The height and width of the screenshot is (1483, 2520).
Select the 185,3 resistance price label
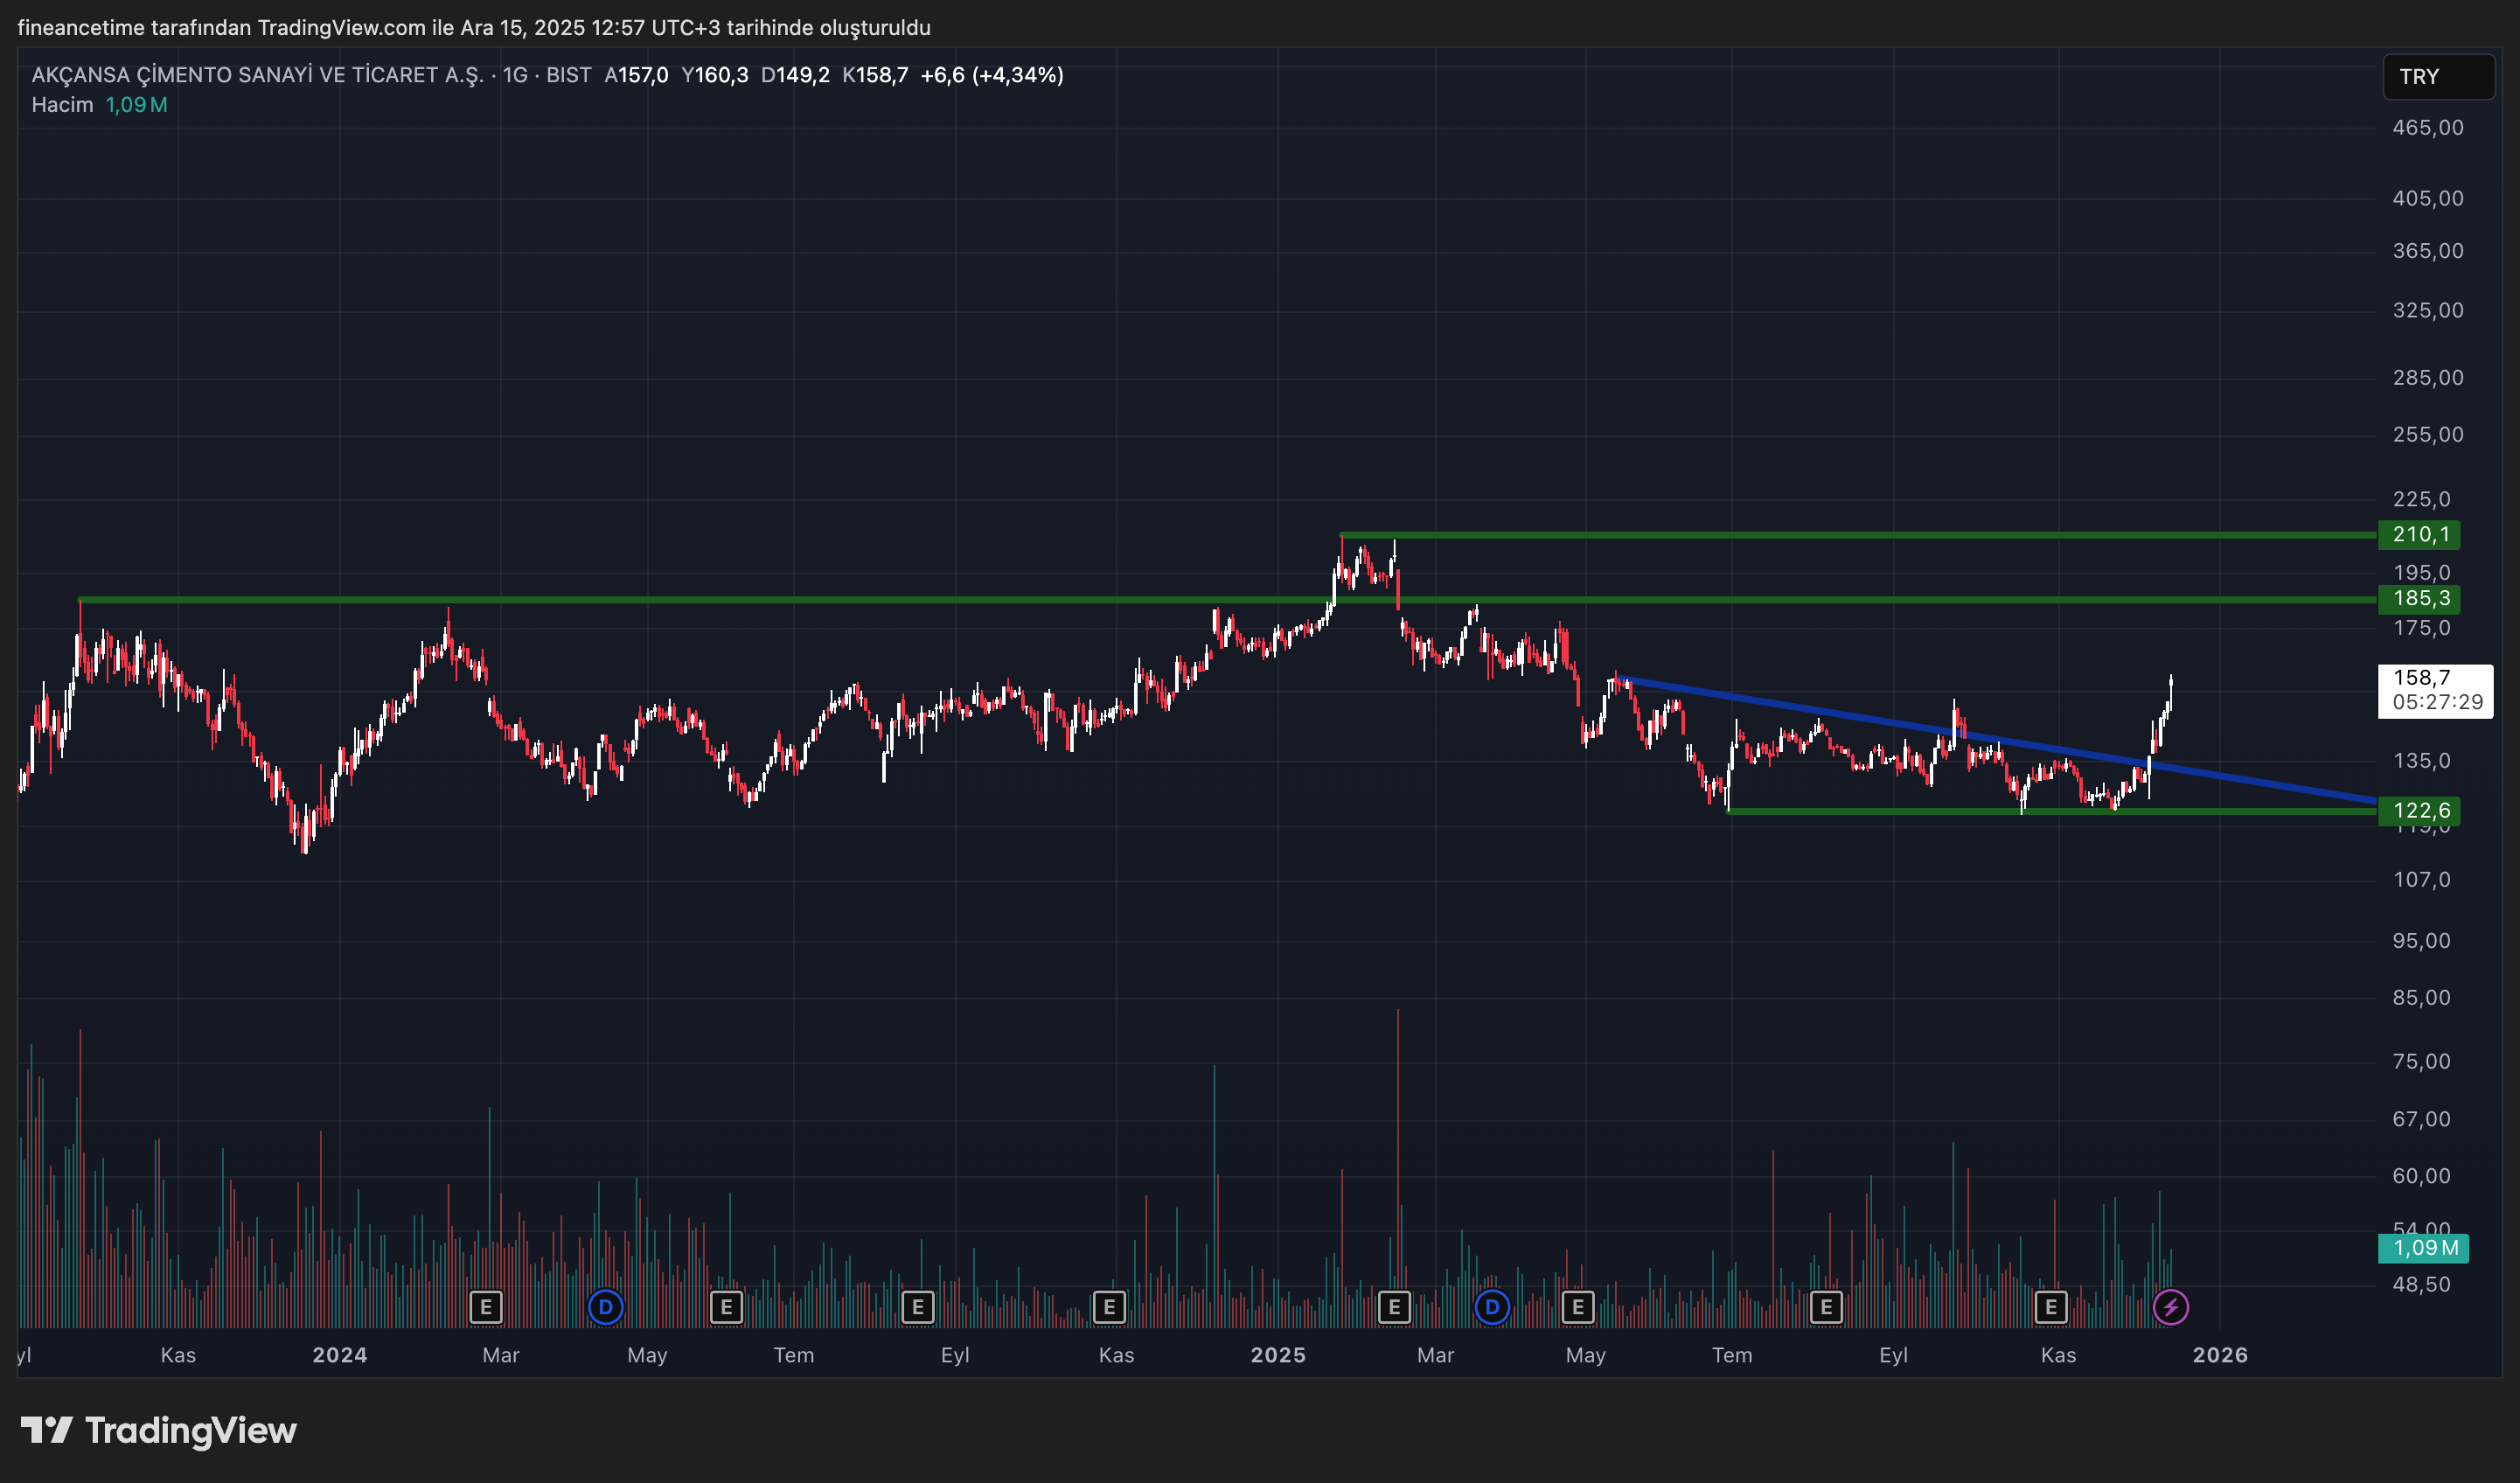[x=2419, y=598]
